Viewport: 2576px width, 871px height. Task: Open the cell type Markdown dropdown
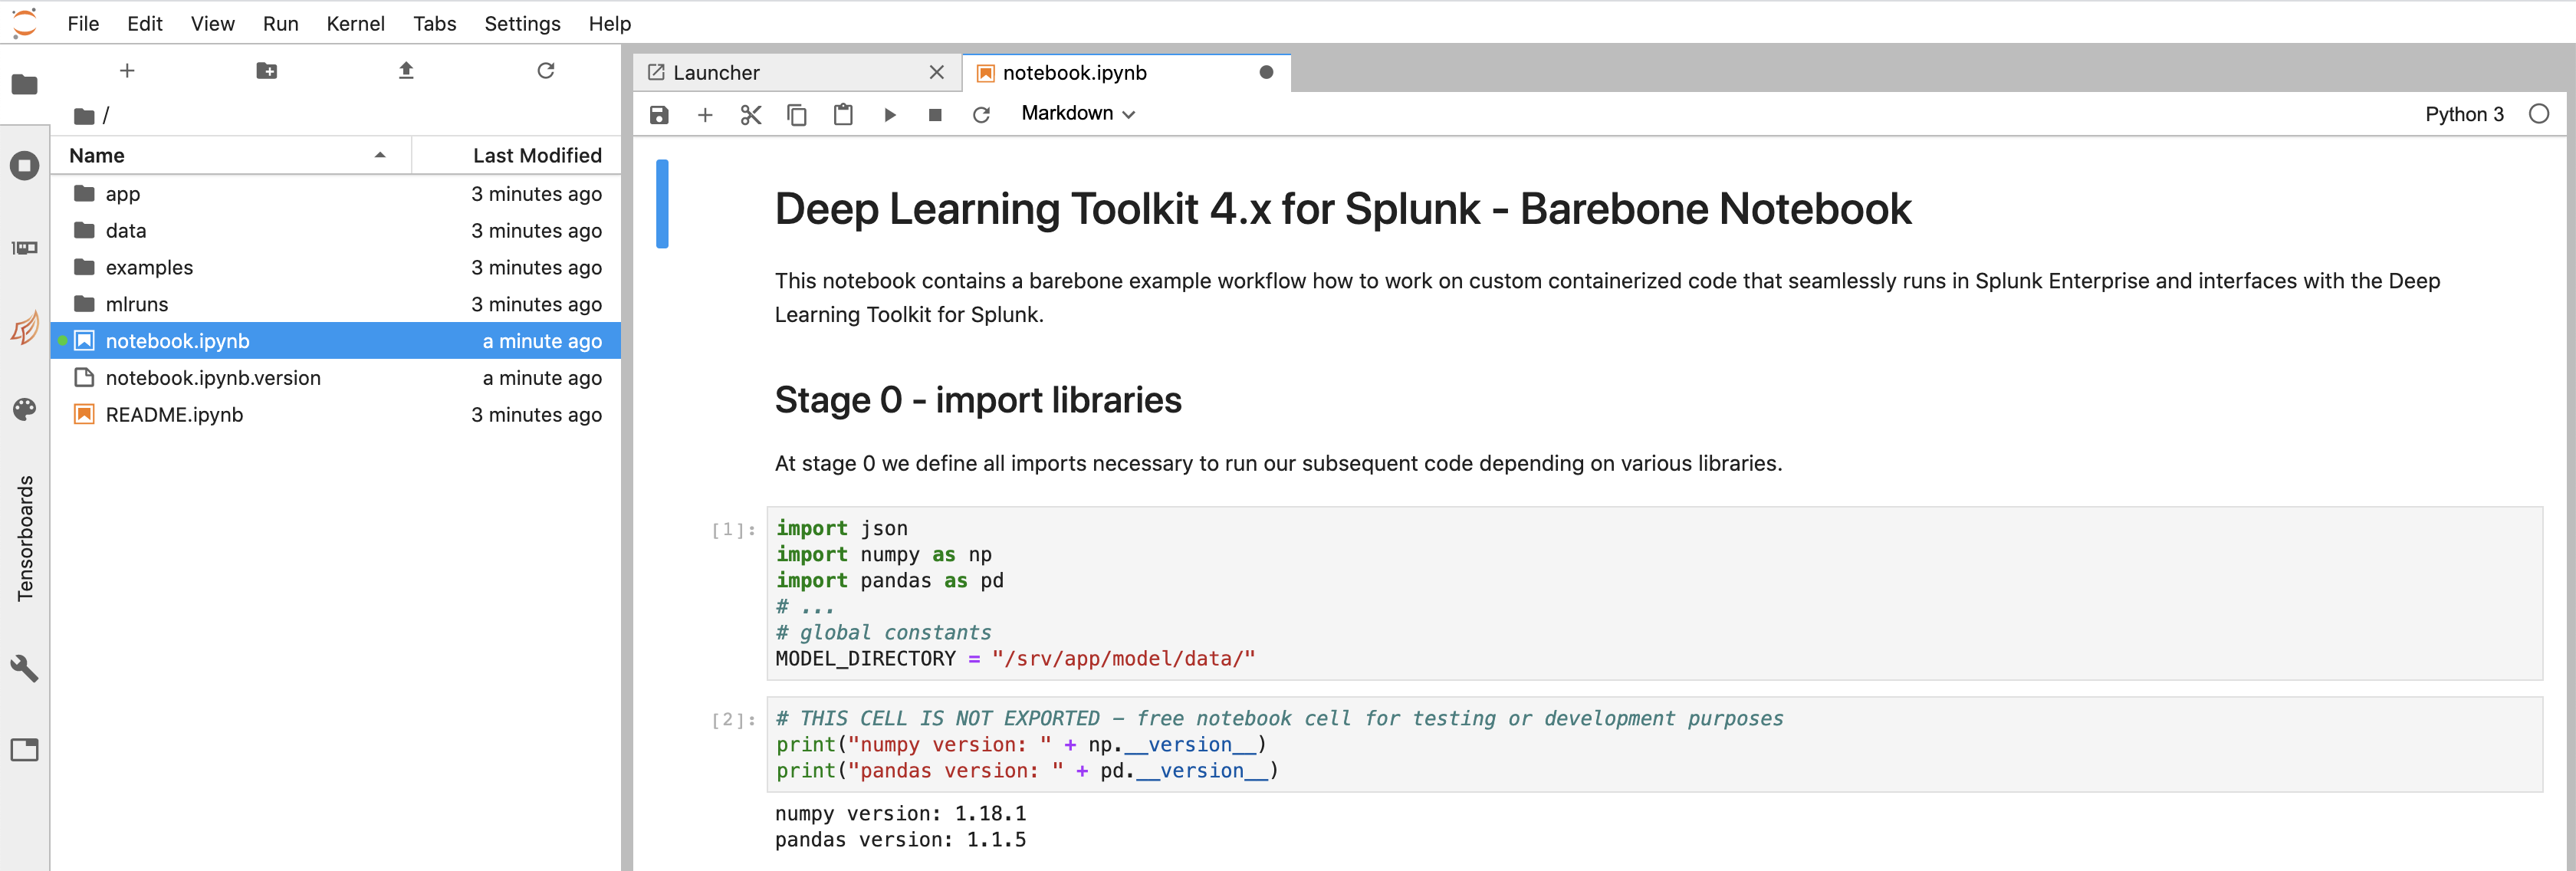1077,114
